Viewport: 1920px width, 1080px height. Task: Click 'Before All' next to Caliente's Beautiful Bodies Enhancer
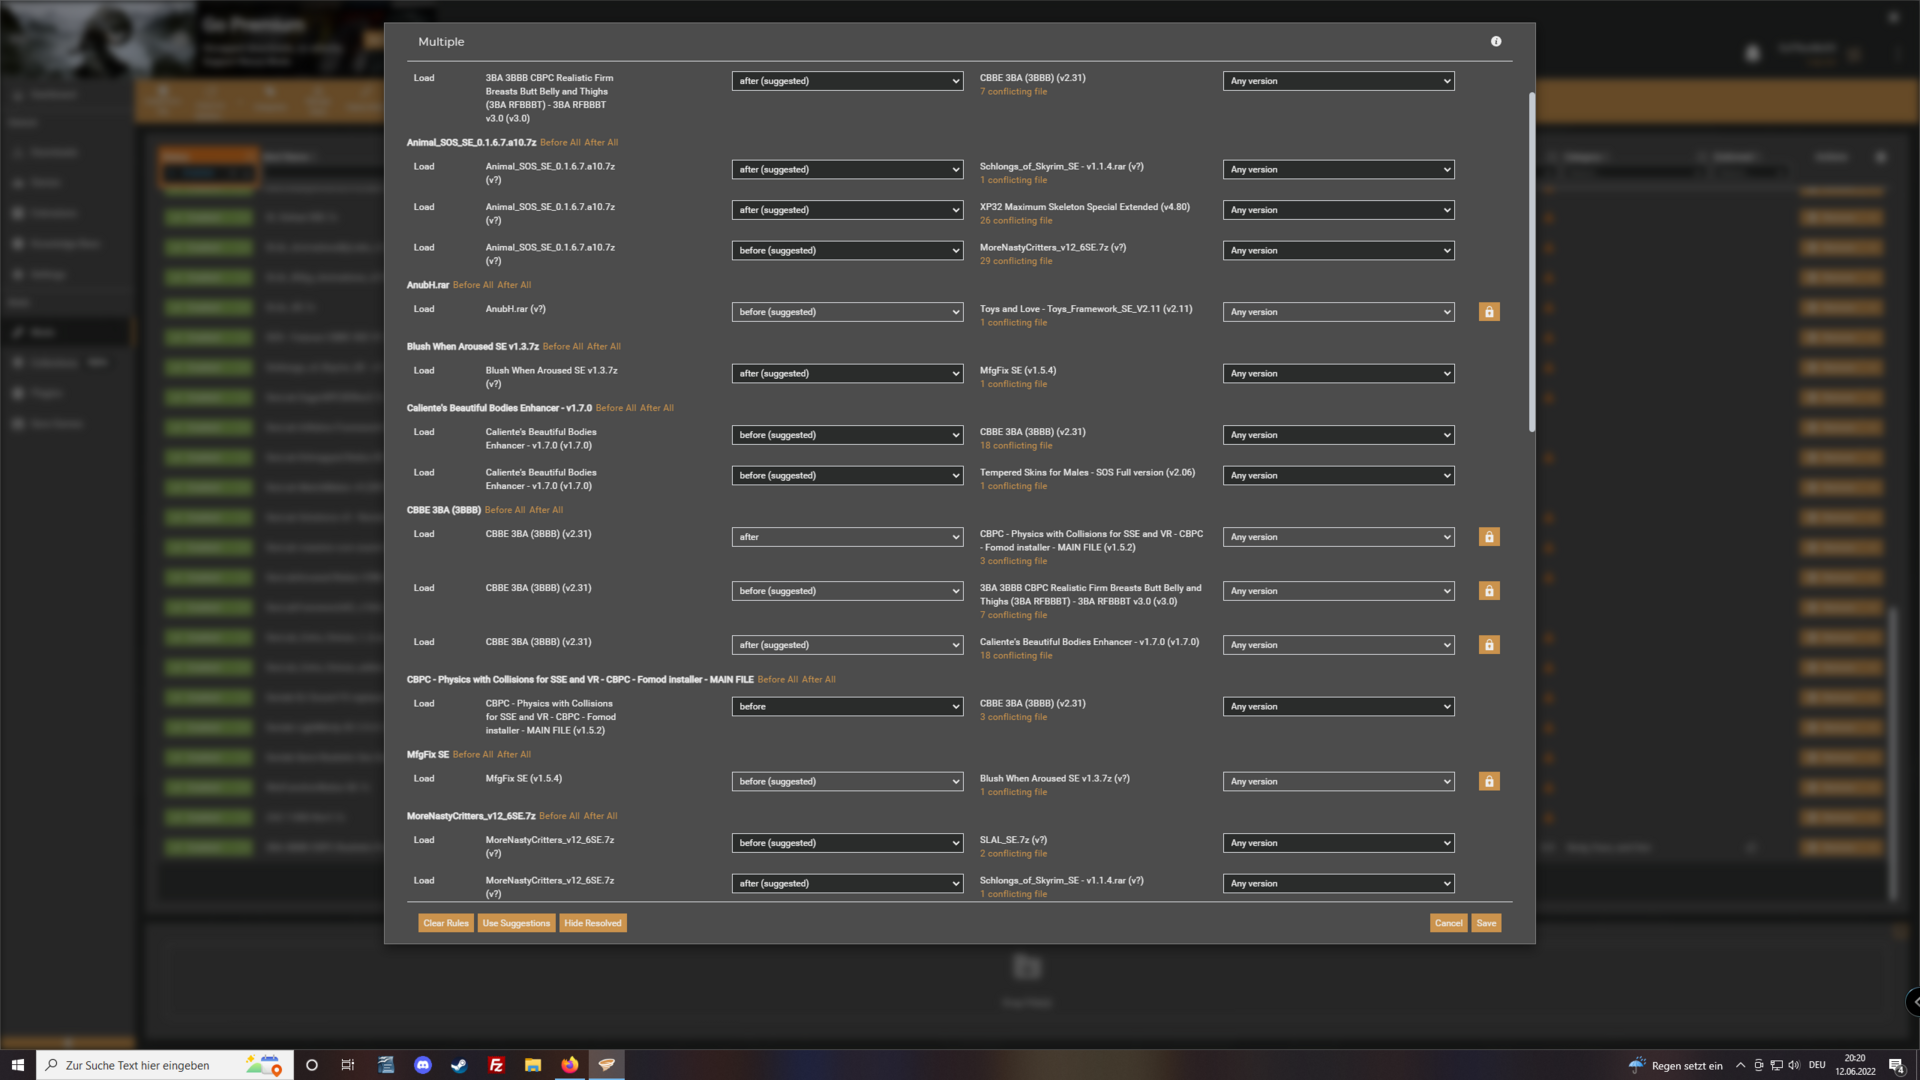point(616,408)
